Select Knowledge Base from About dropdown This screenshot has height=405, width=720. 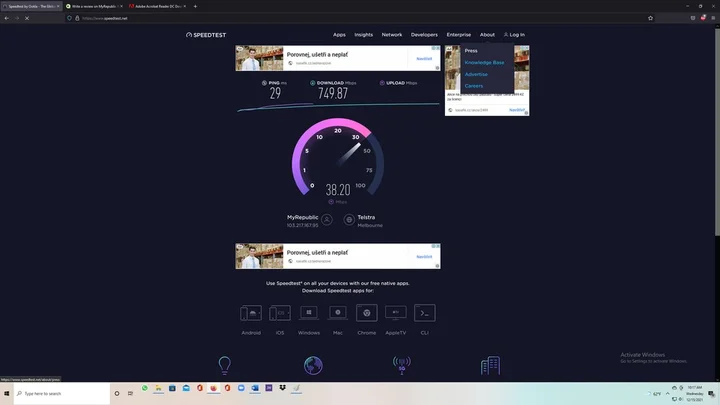(x=484, y=62)
